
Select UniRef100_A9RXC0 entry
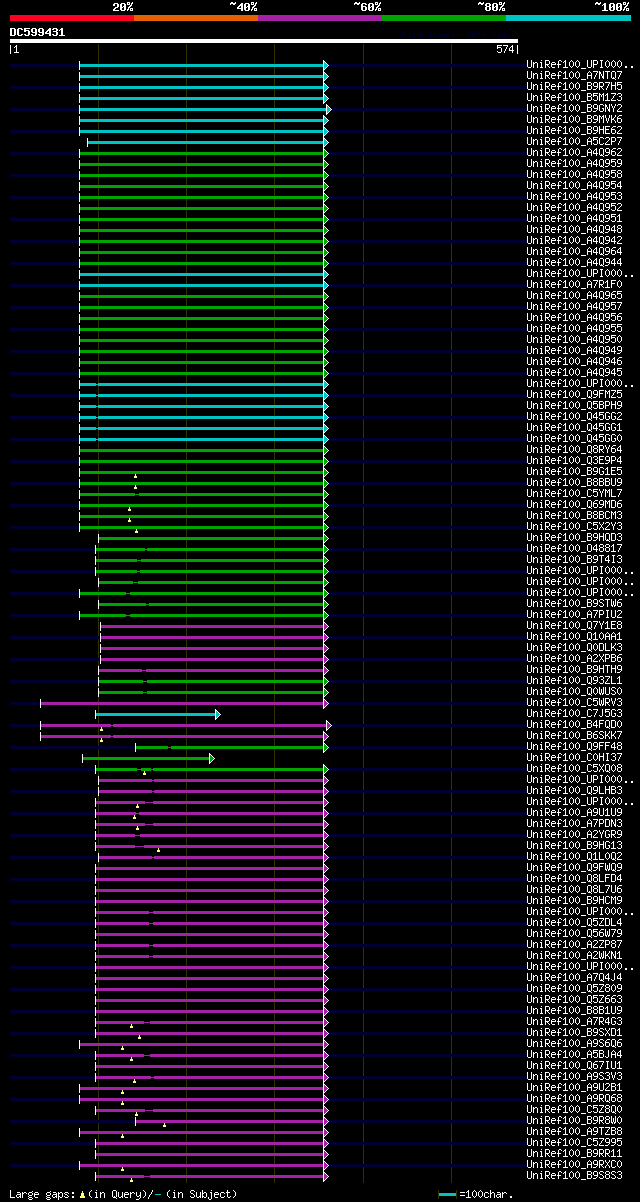574,1164
